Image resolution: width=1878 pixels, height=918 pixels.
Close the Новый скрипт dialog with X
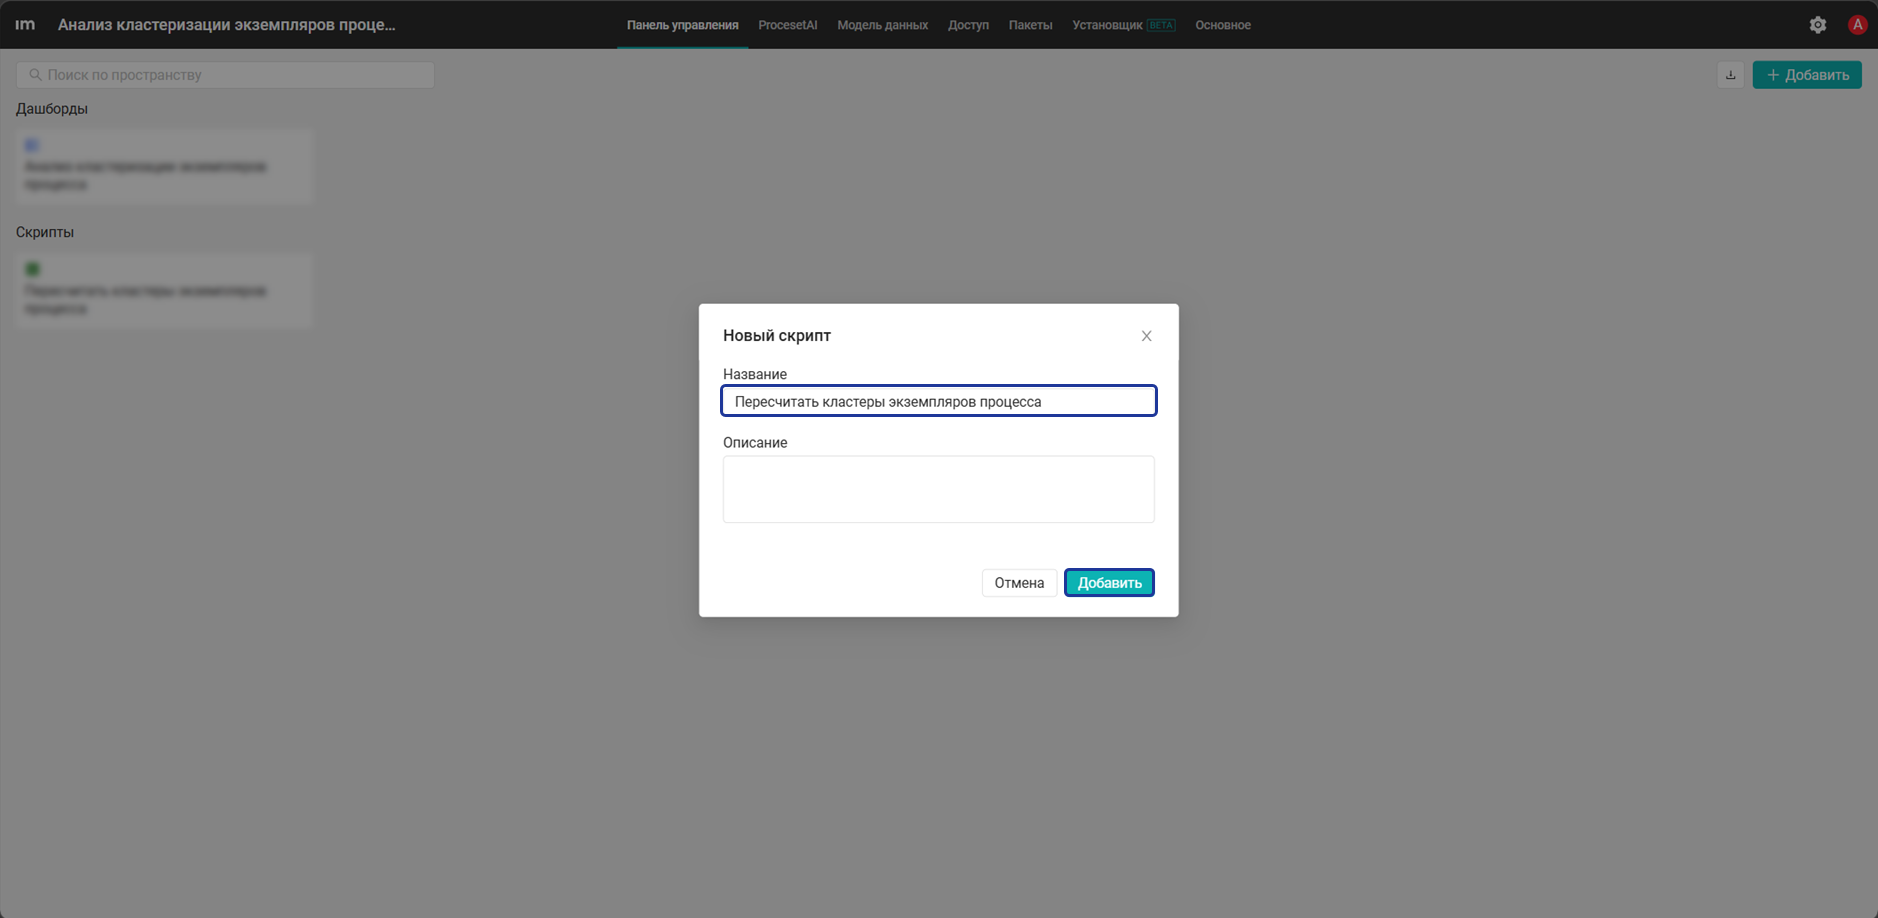(x=1146, y=336)
